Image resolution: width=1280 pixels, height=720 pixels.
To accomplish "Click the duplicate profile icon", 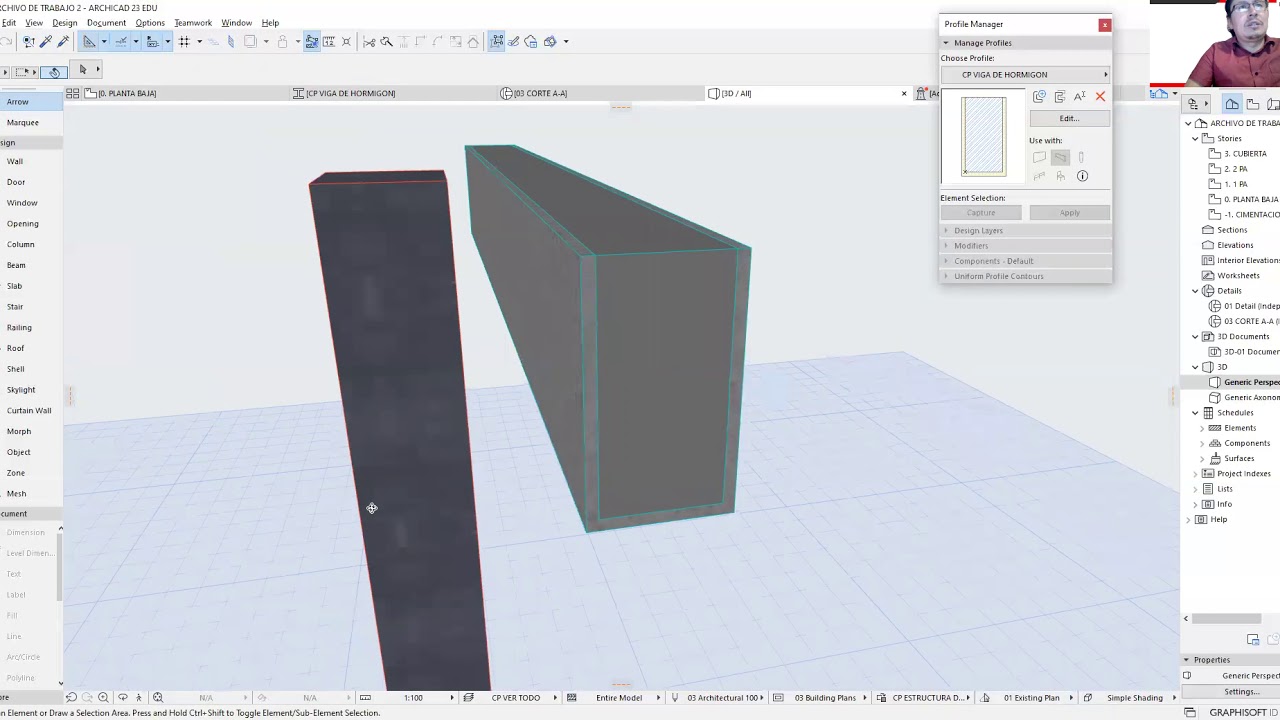I will point(1060,96).
